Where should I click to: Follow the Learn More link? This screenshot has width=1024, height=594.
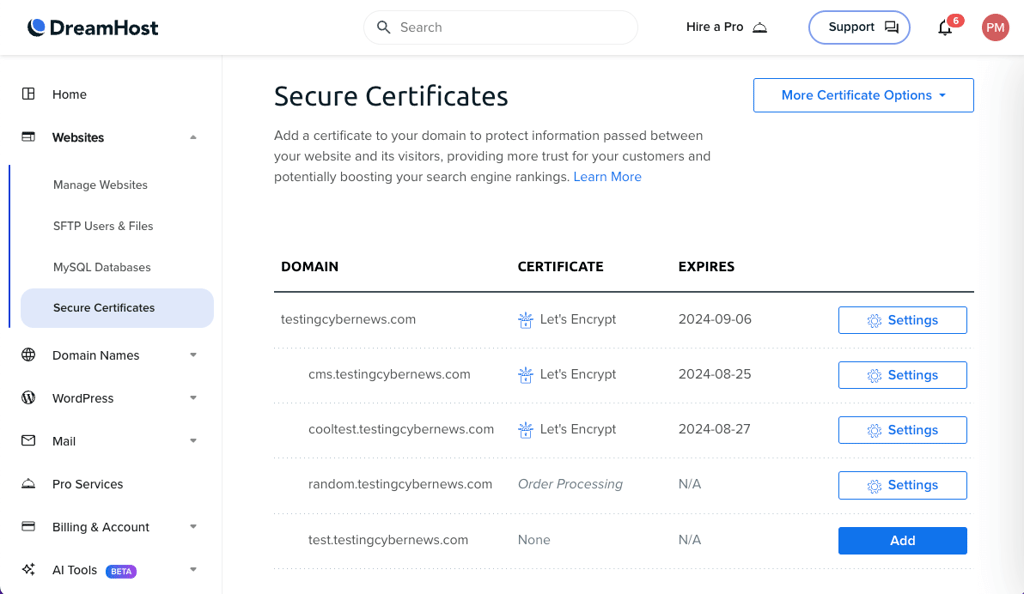[x=607, y=177]
